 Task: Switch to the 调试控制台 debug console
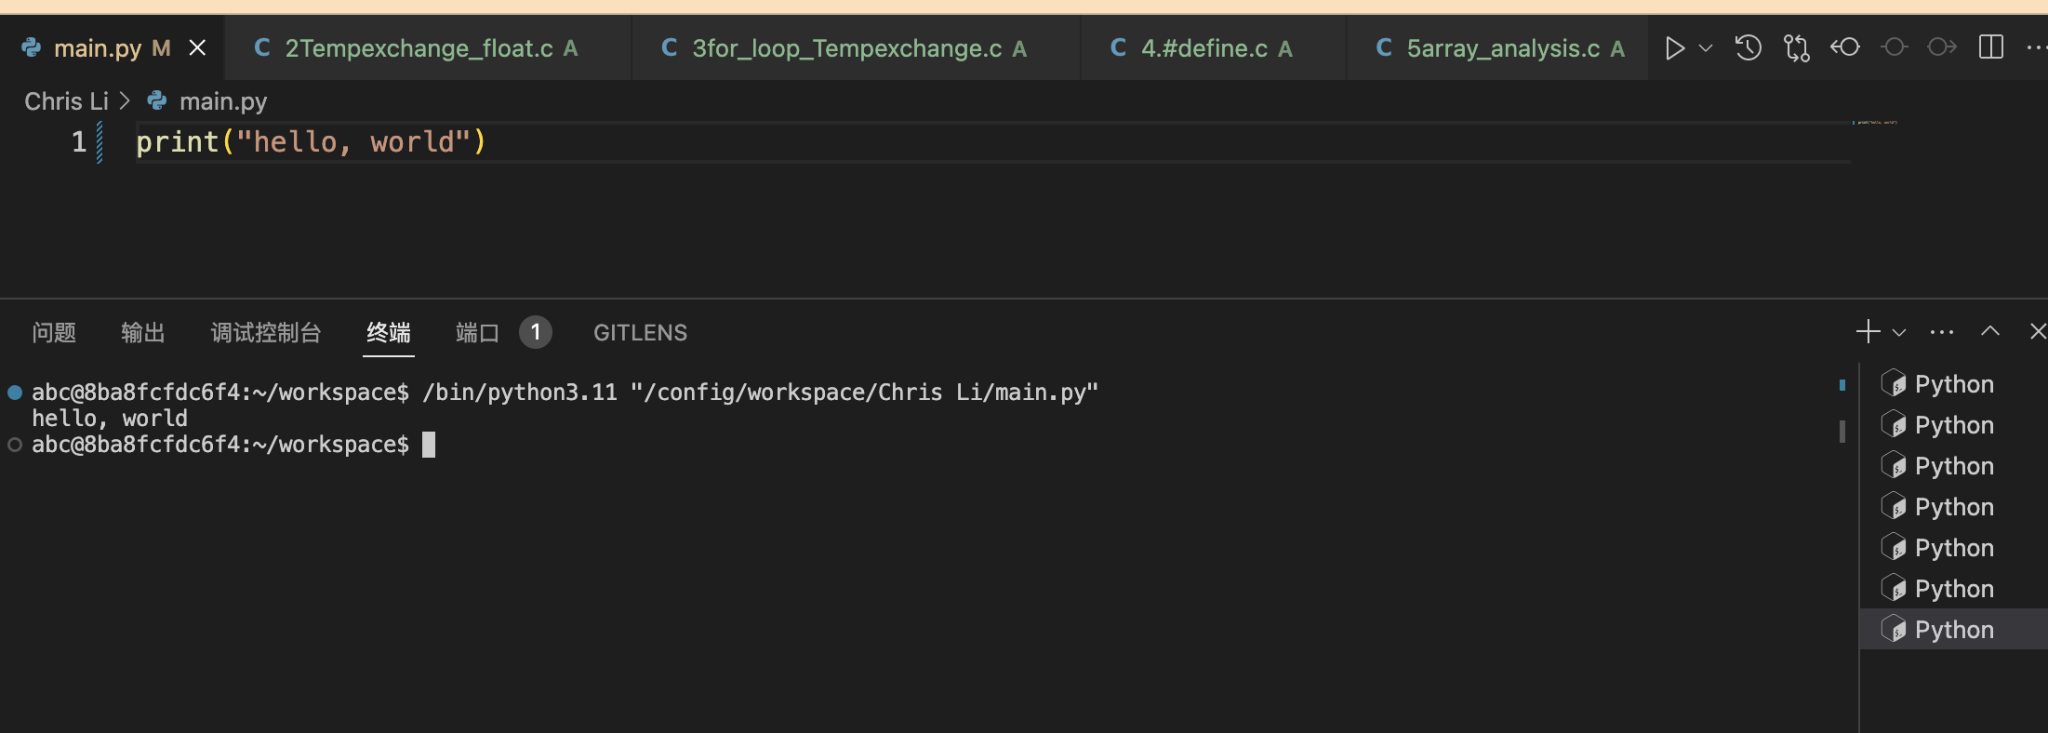(x=266, y=333)
